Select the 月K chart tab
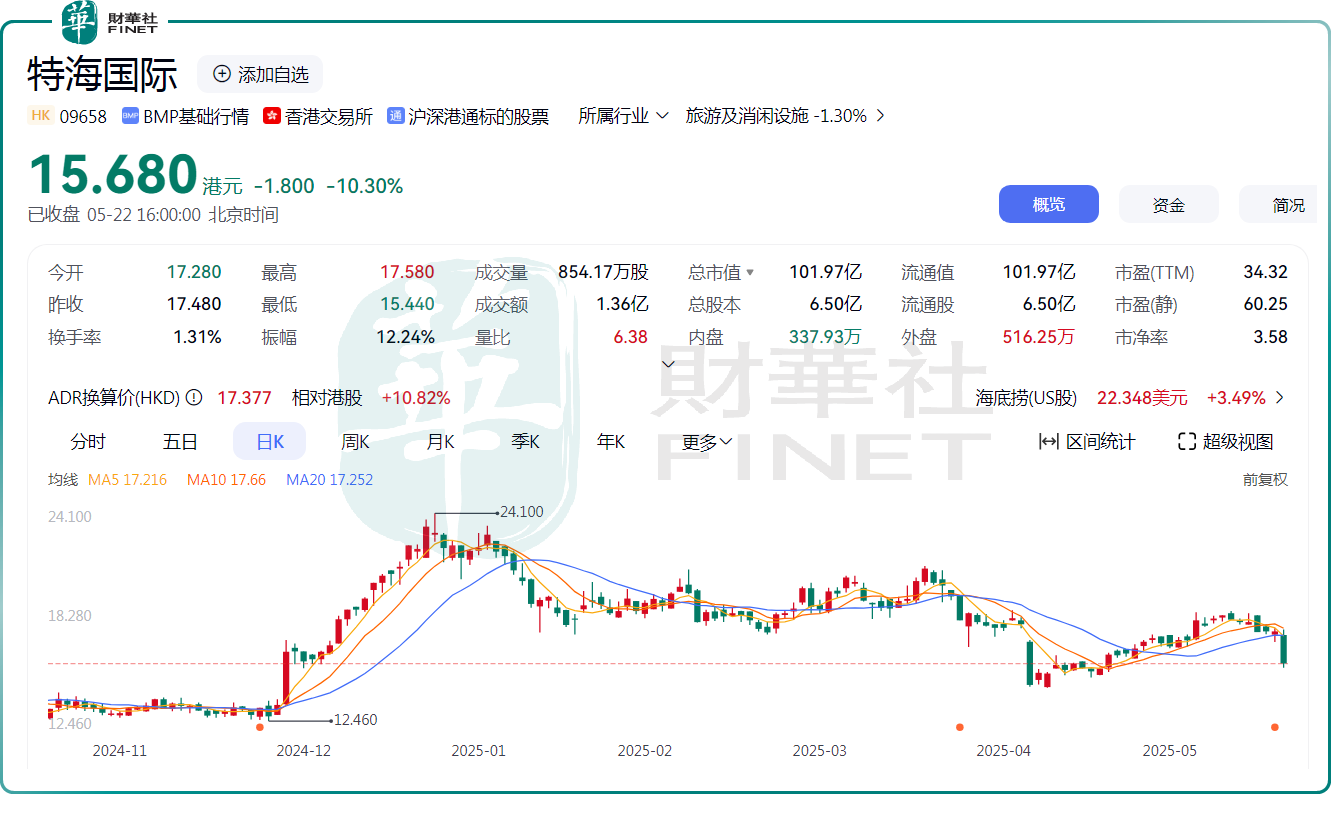Screen dimensions: 1331x814 440,441
